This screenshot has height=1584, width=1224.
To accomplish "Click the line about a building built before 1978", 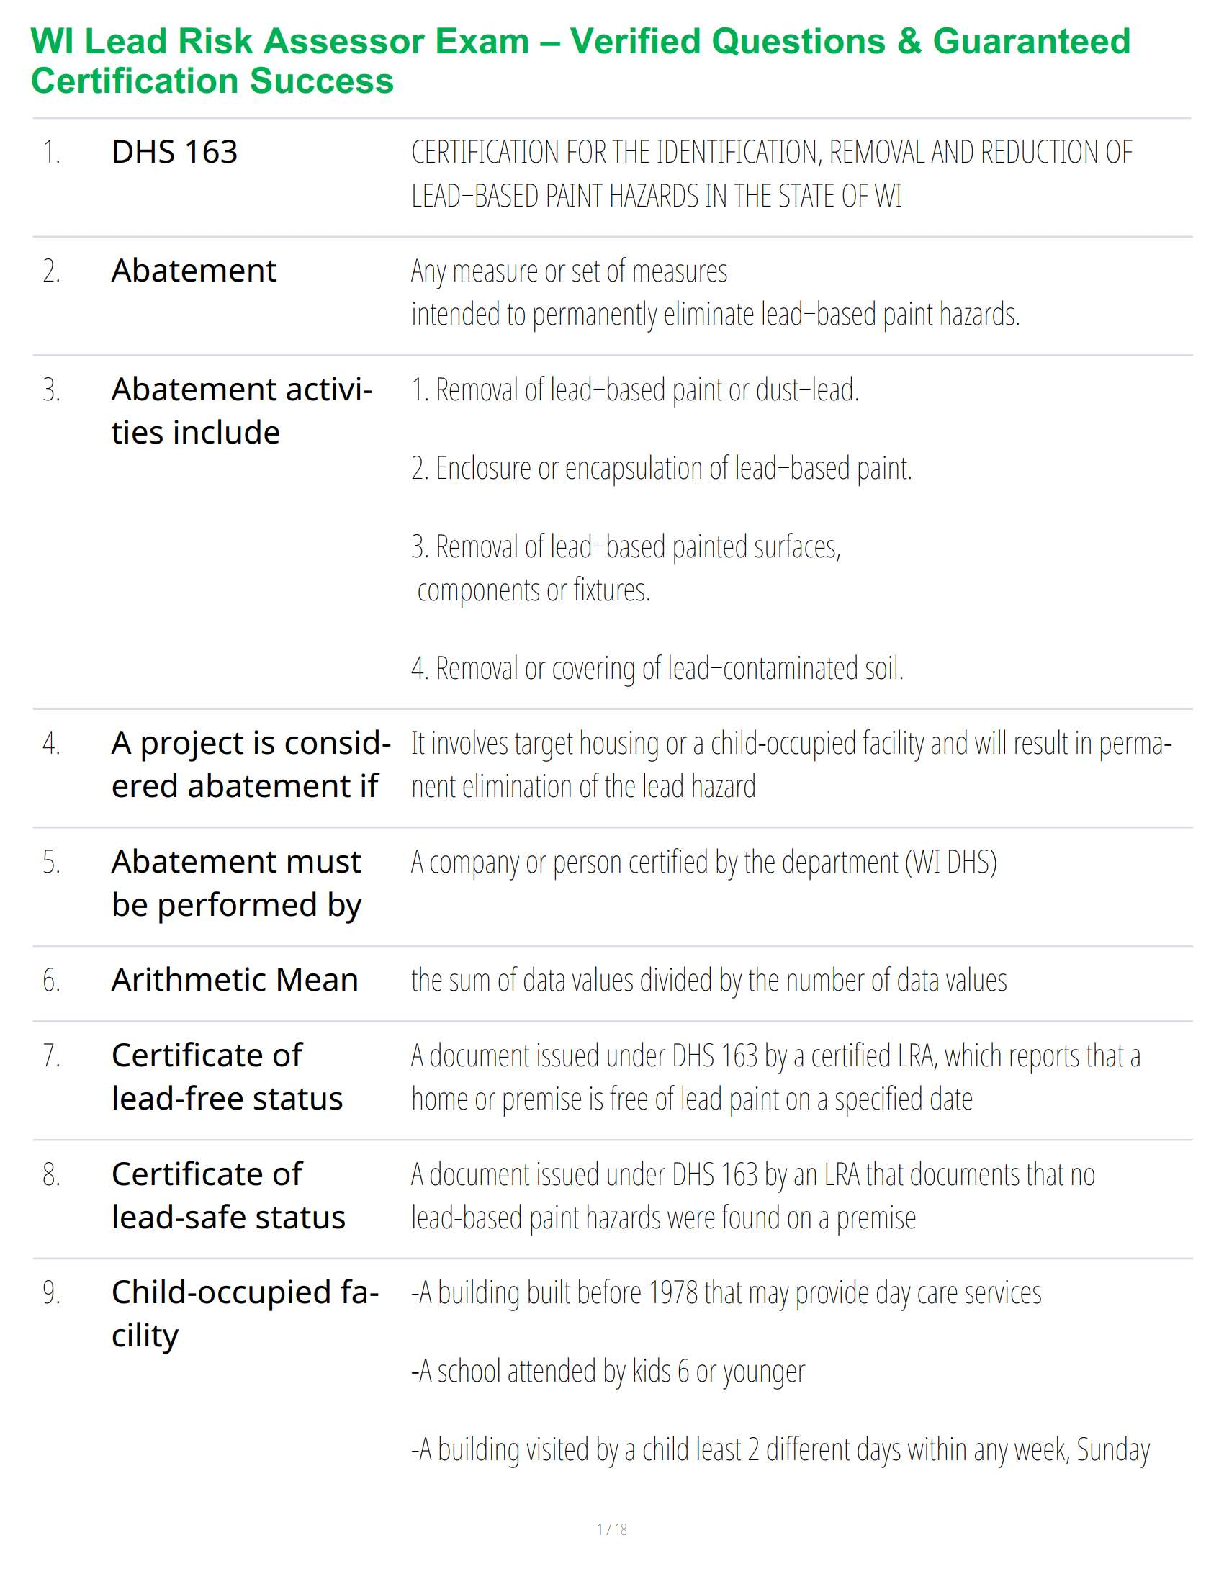I will [x=726, y=1293].
